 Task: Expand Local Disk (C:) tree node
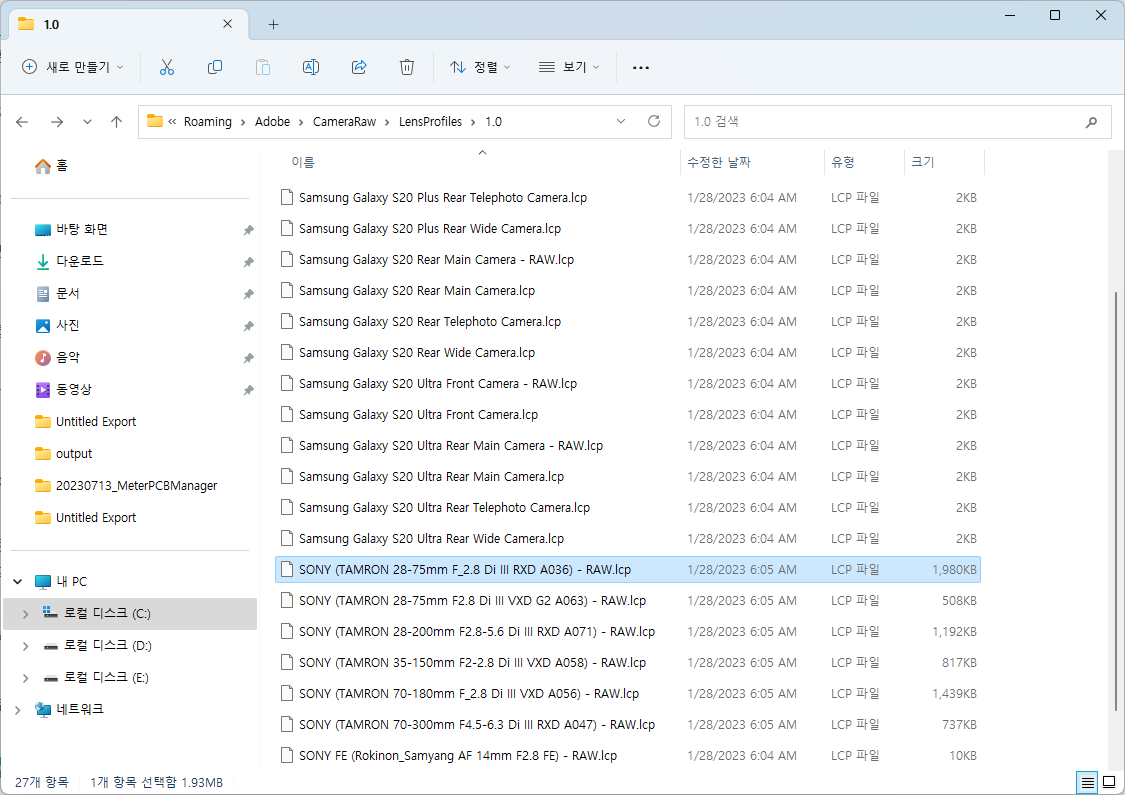click(x=25, y=613)
